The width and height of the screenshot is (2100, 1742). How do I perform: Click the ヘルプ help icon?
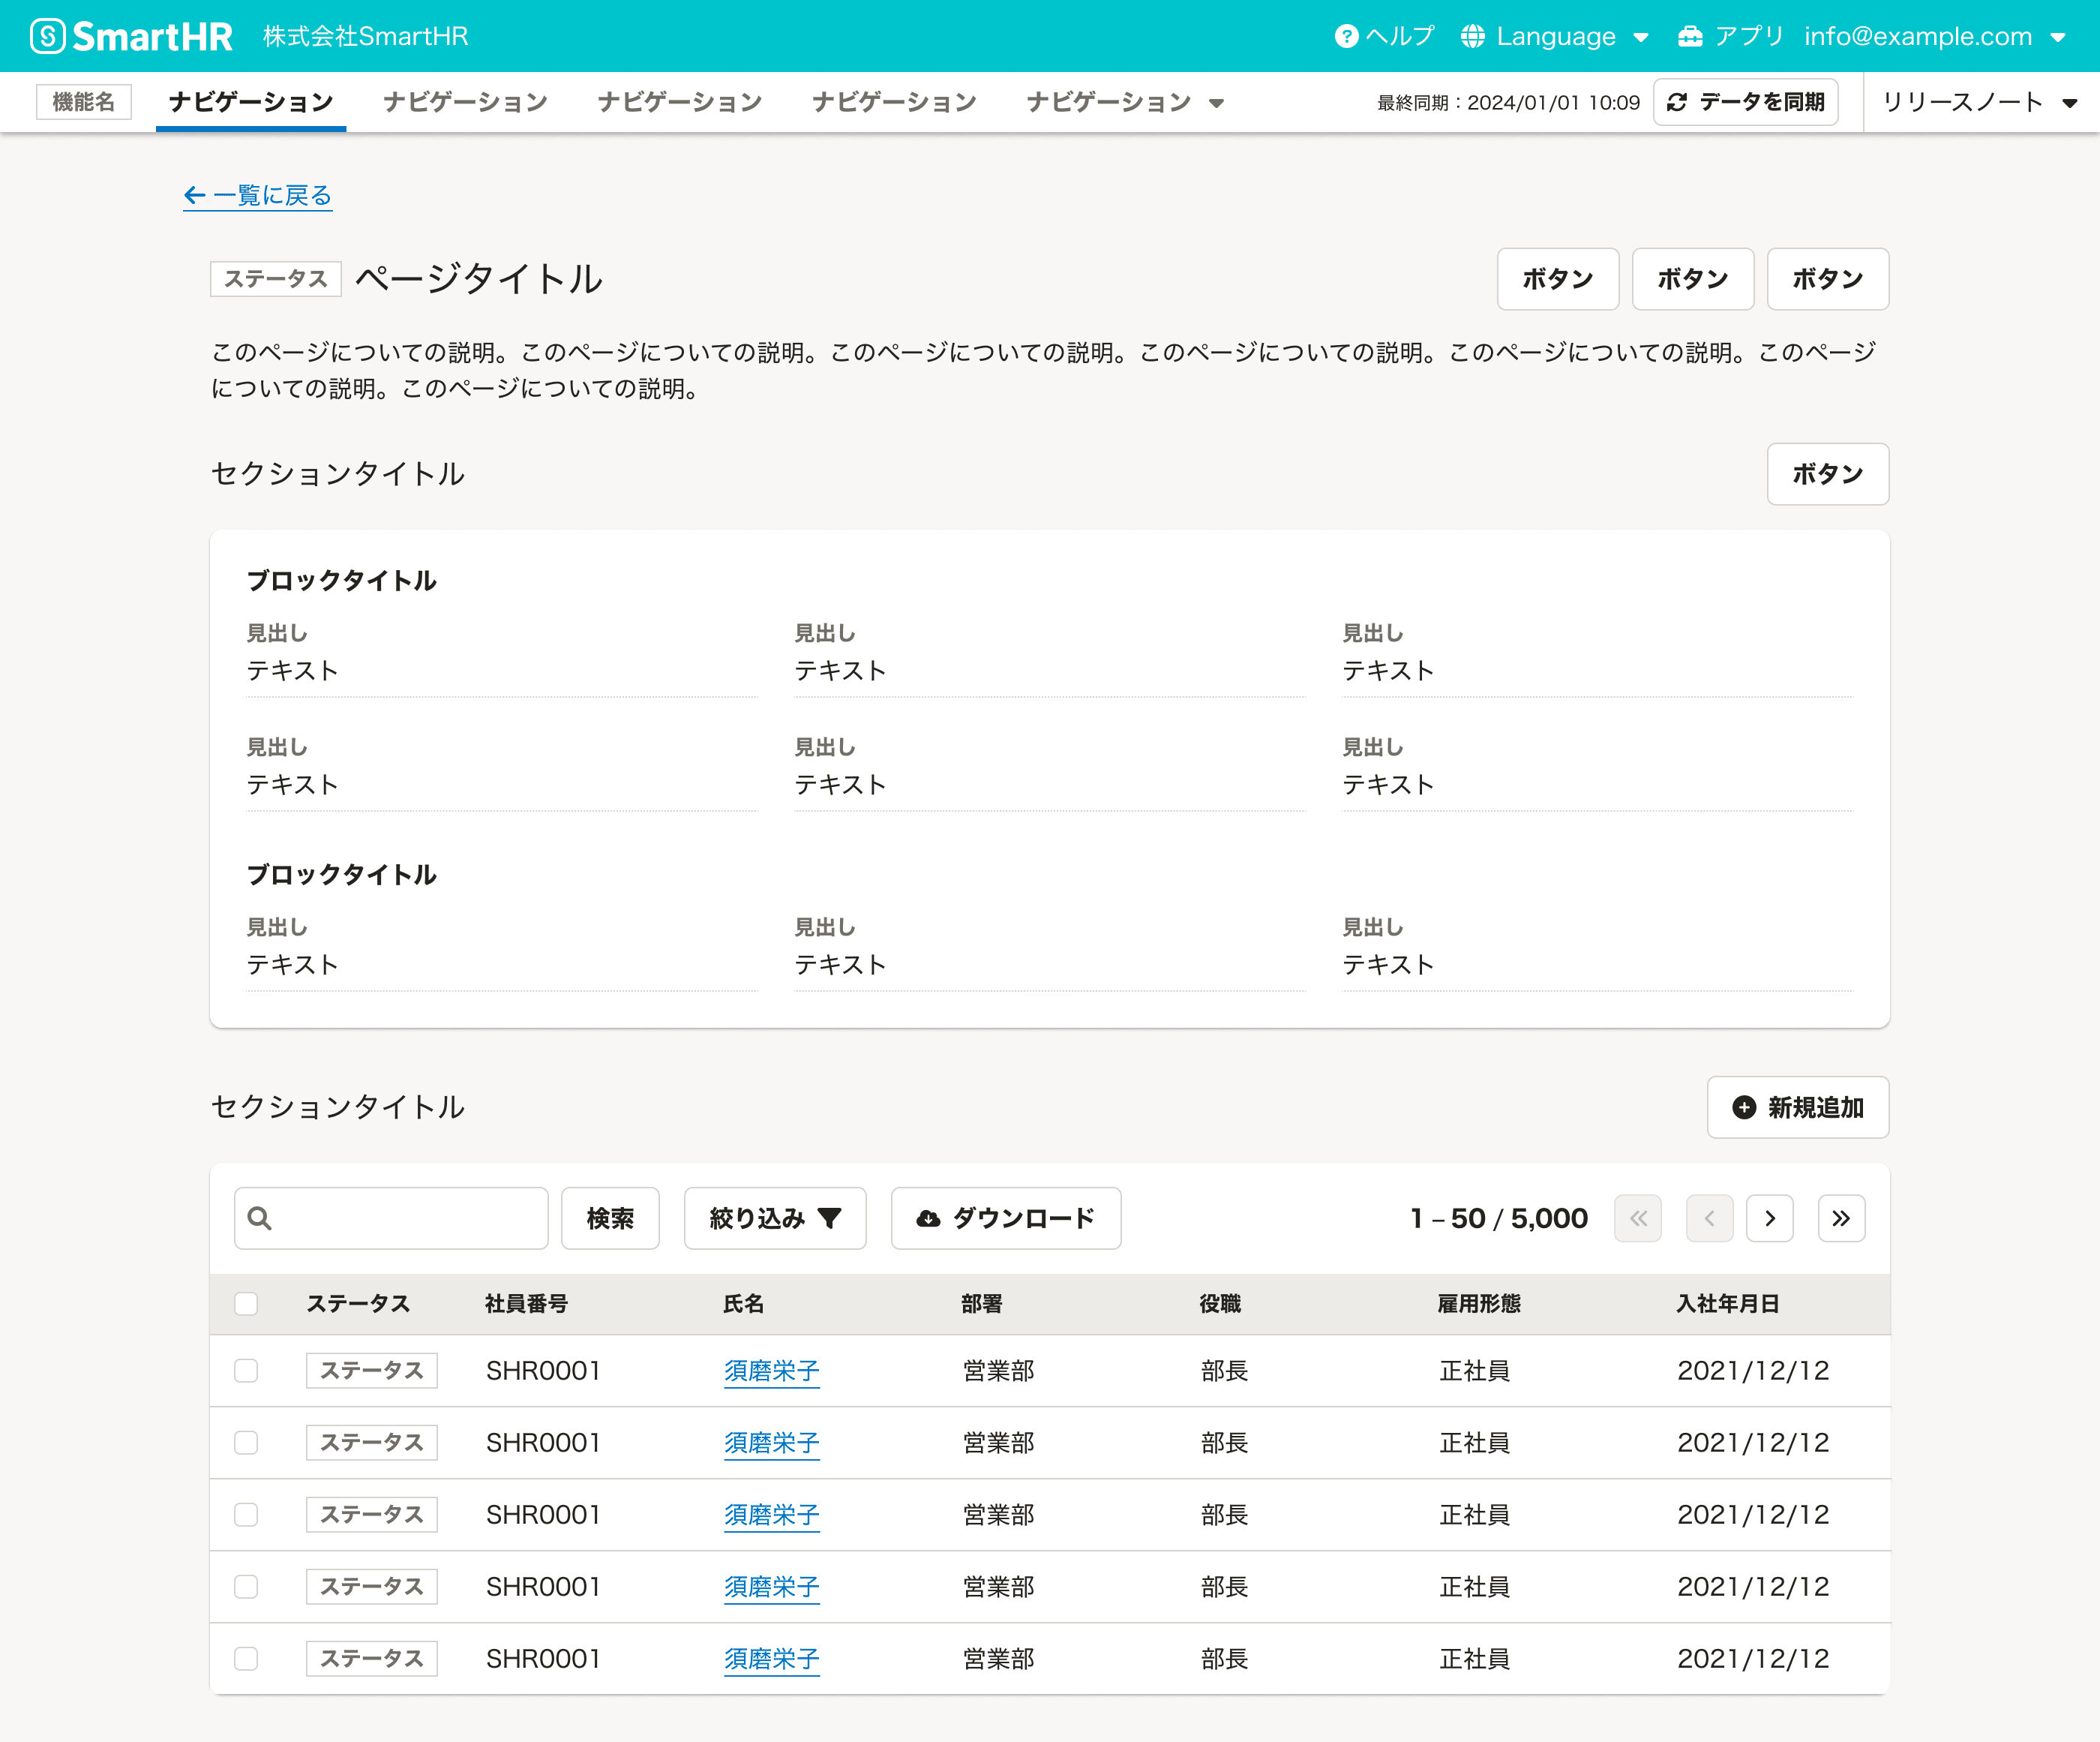[1348, 35]
